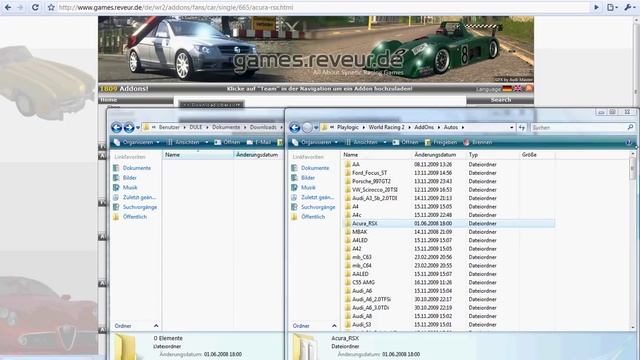The height and width of the screenshot is (360, 640).
Task: Click the browser back arrow
Action: 8,7
